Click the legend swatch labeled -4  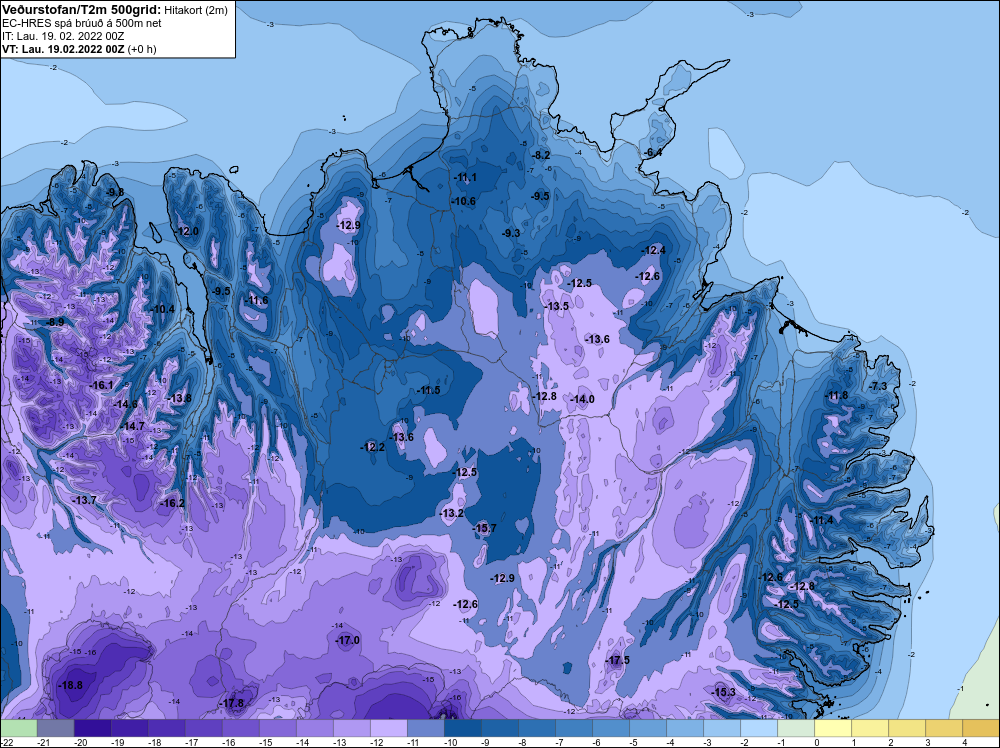click(684, 728)
